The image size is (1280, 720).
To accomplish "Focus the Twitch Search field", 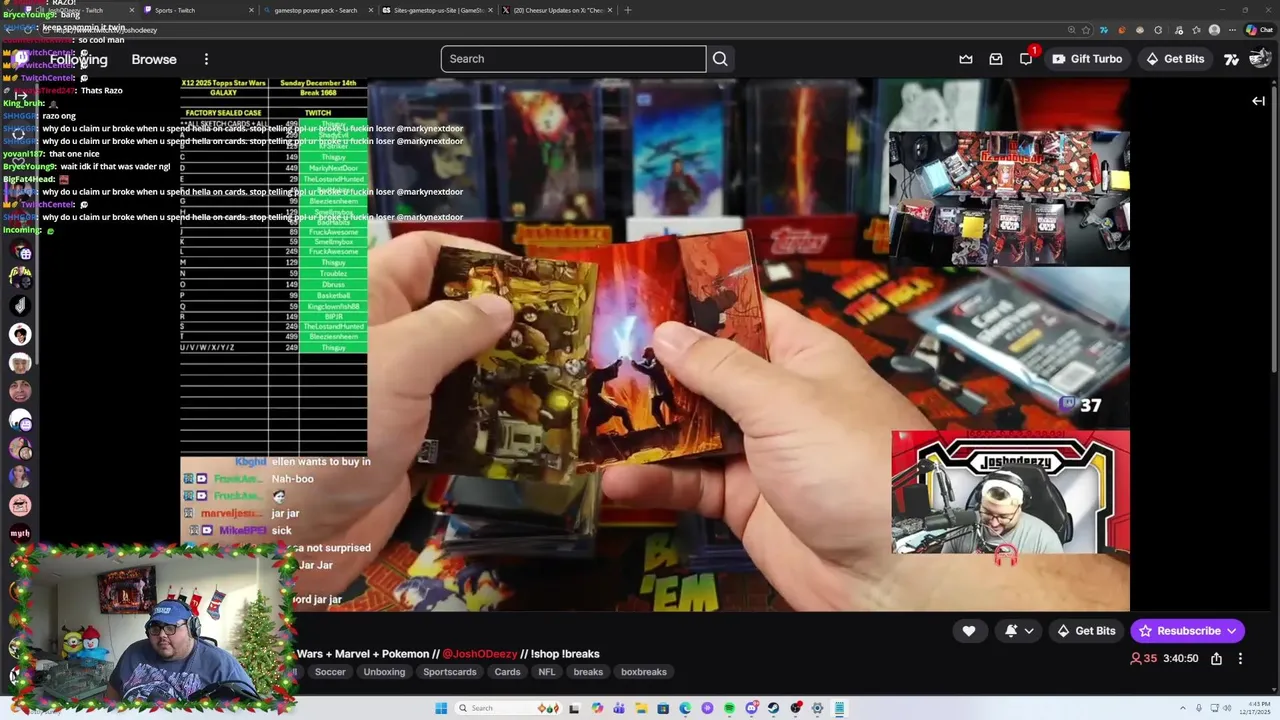I will (x=573, y=59).
